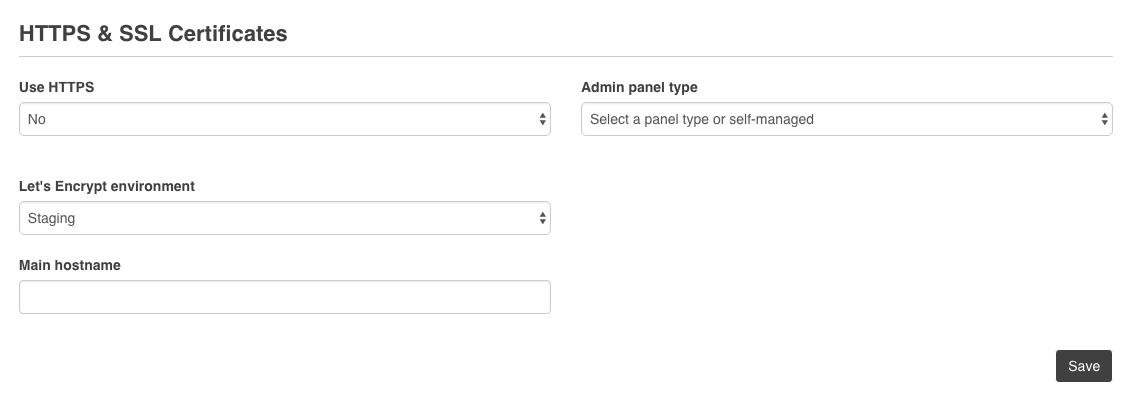Click the 'Staging' value shown in the selector
The height and width of the screenshot is (406, 1136).
click(x=52, y=218)
